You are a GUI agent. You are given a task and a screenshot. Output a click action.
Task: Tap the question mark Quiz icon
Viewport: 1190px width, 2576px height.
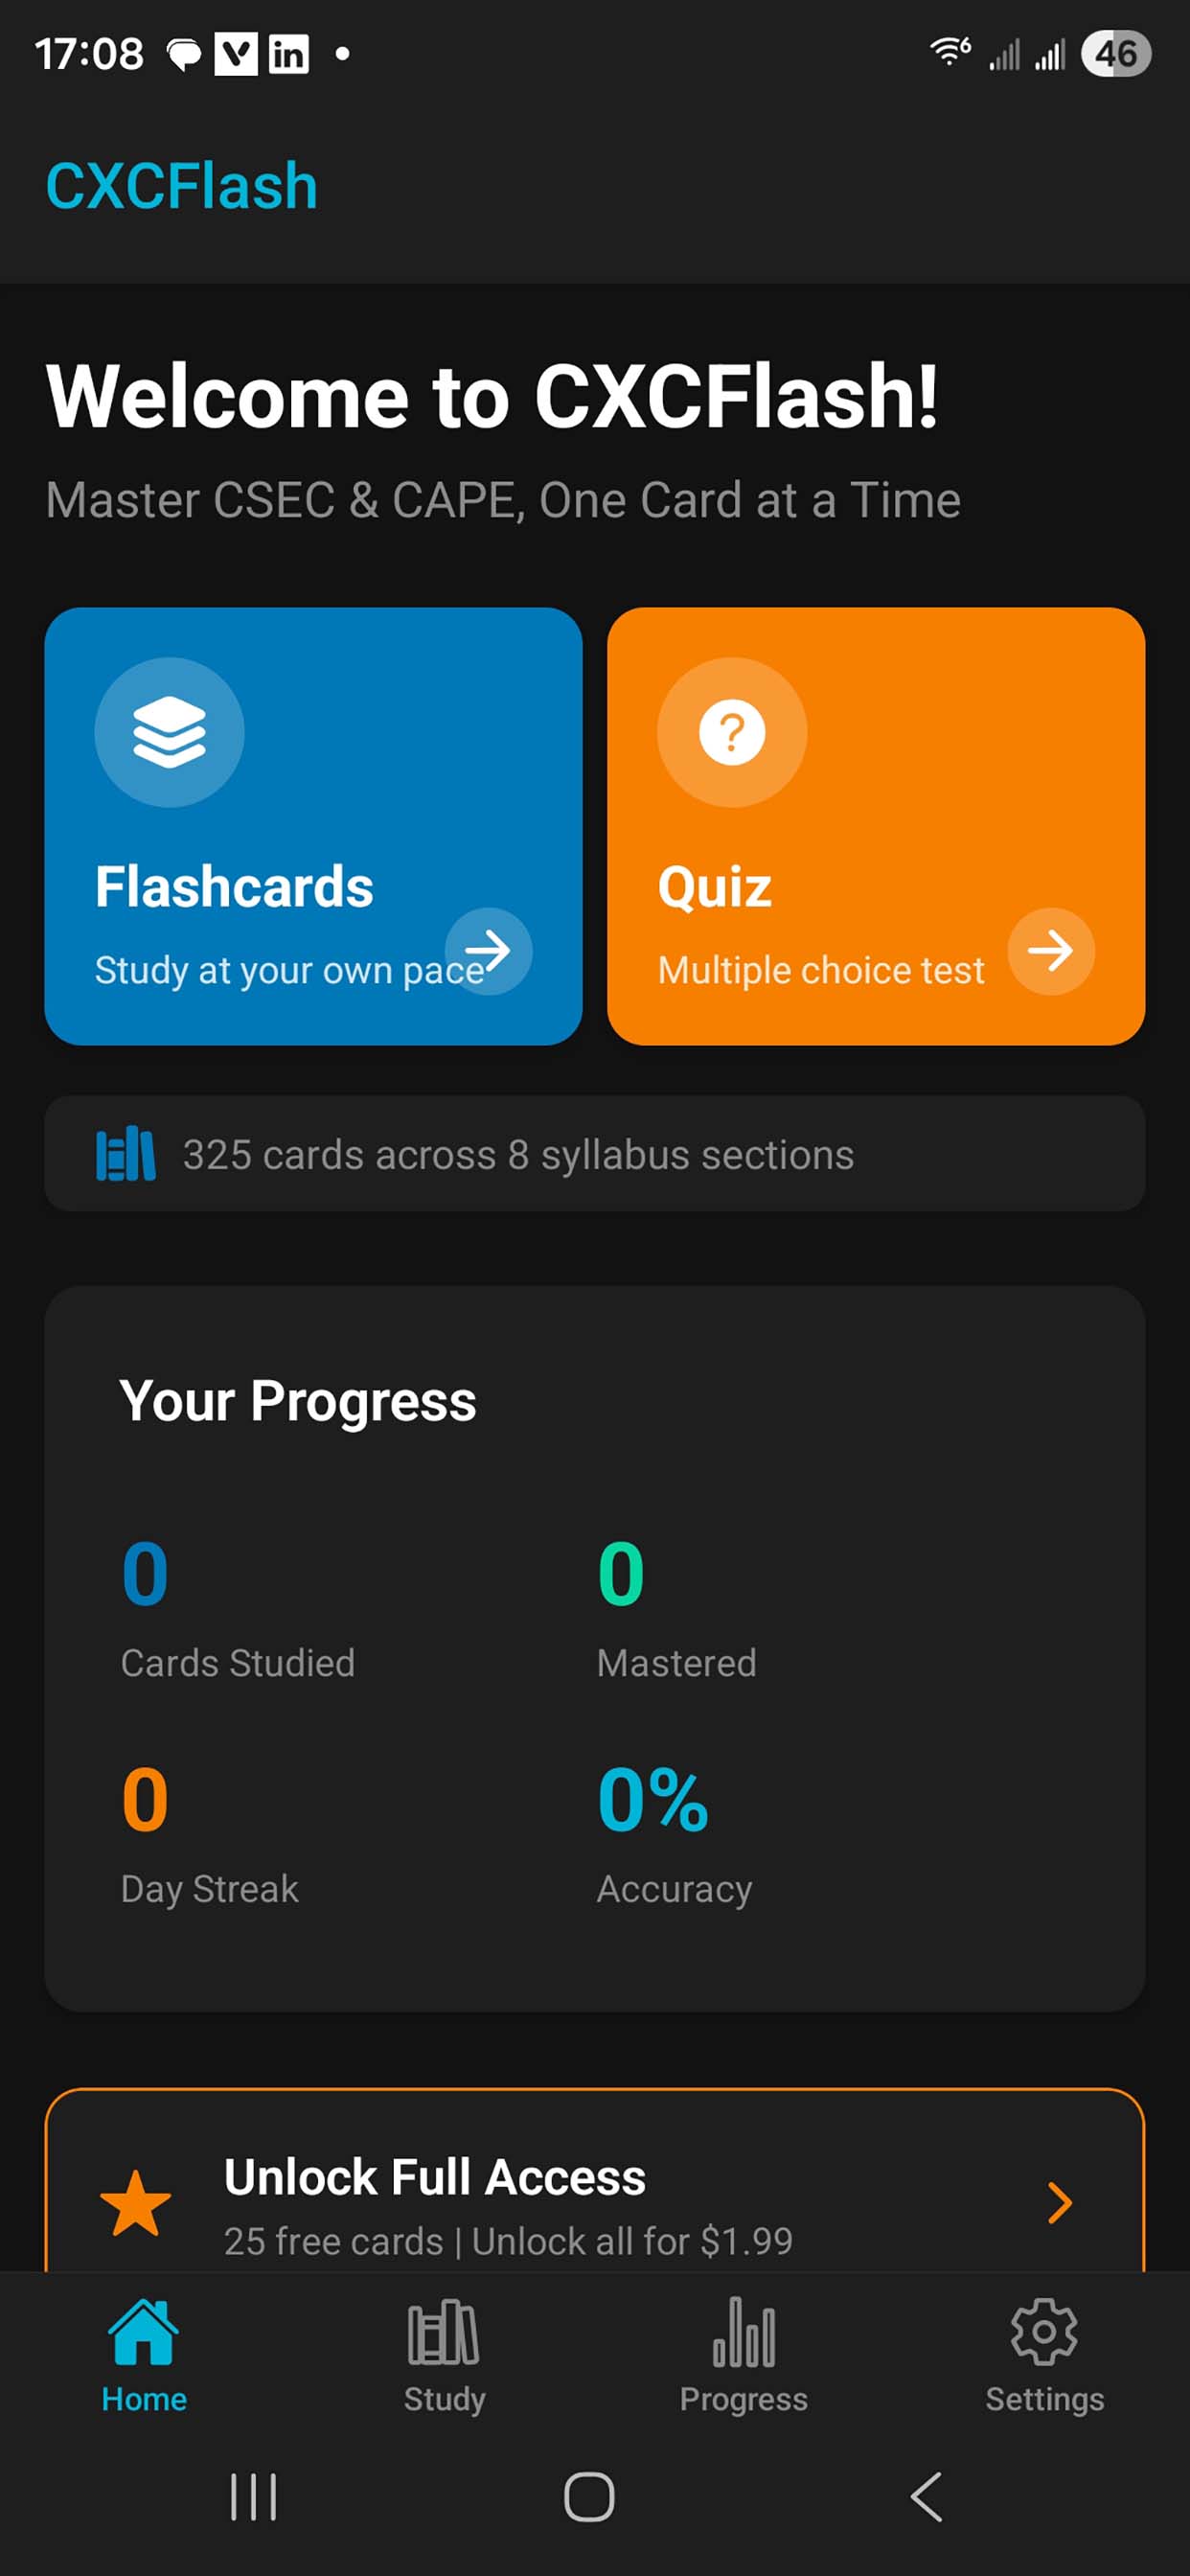731,731
